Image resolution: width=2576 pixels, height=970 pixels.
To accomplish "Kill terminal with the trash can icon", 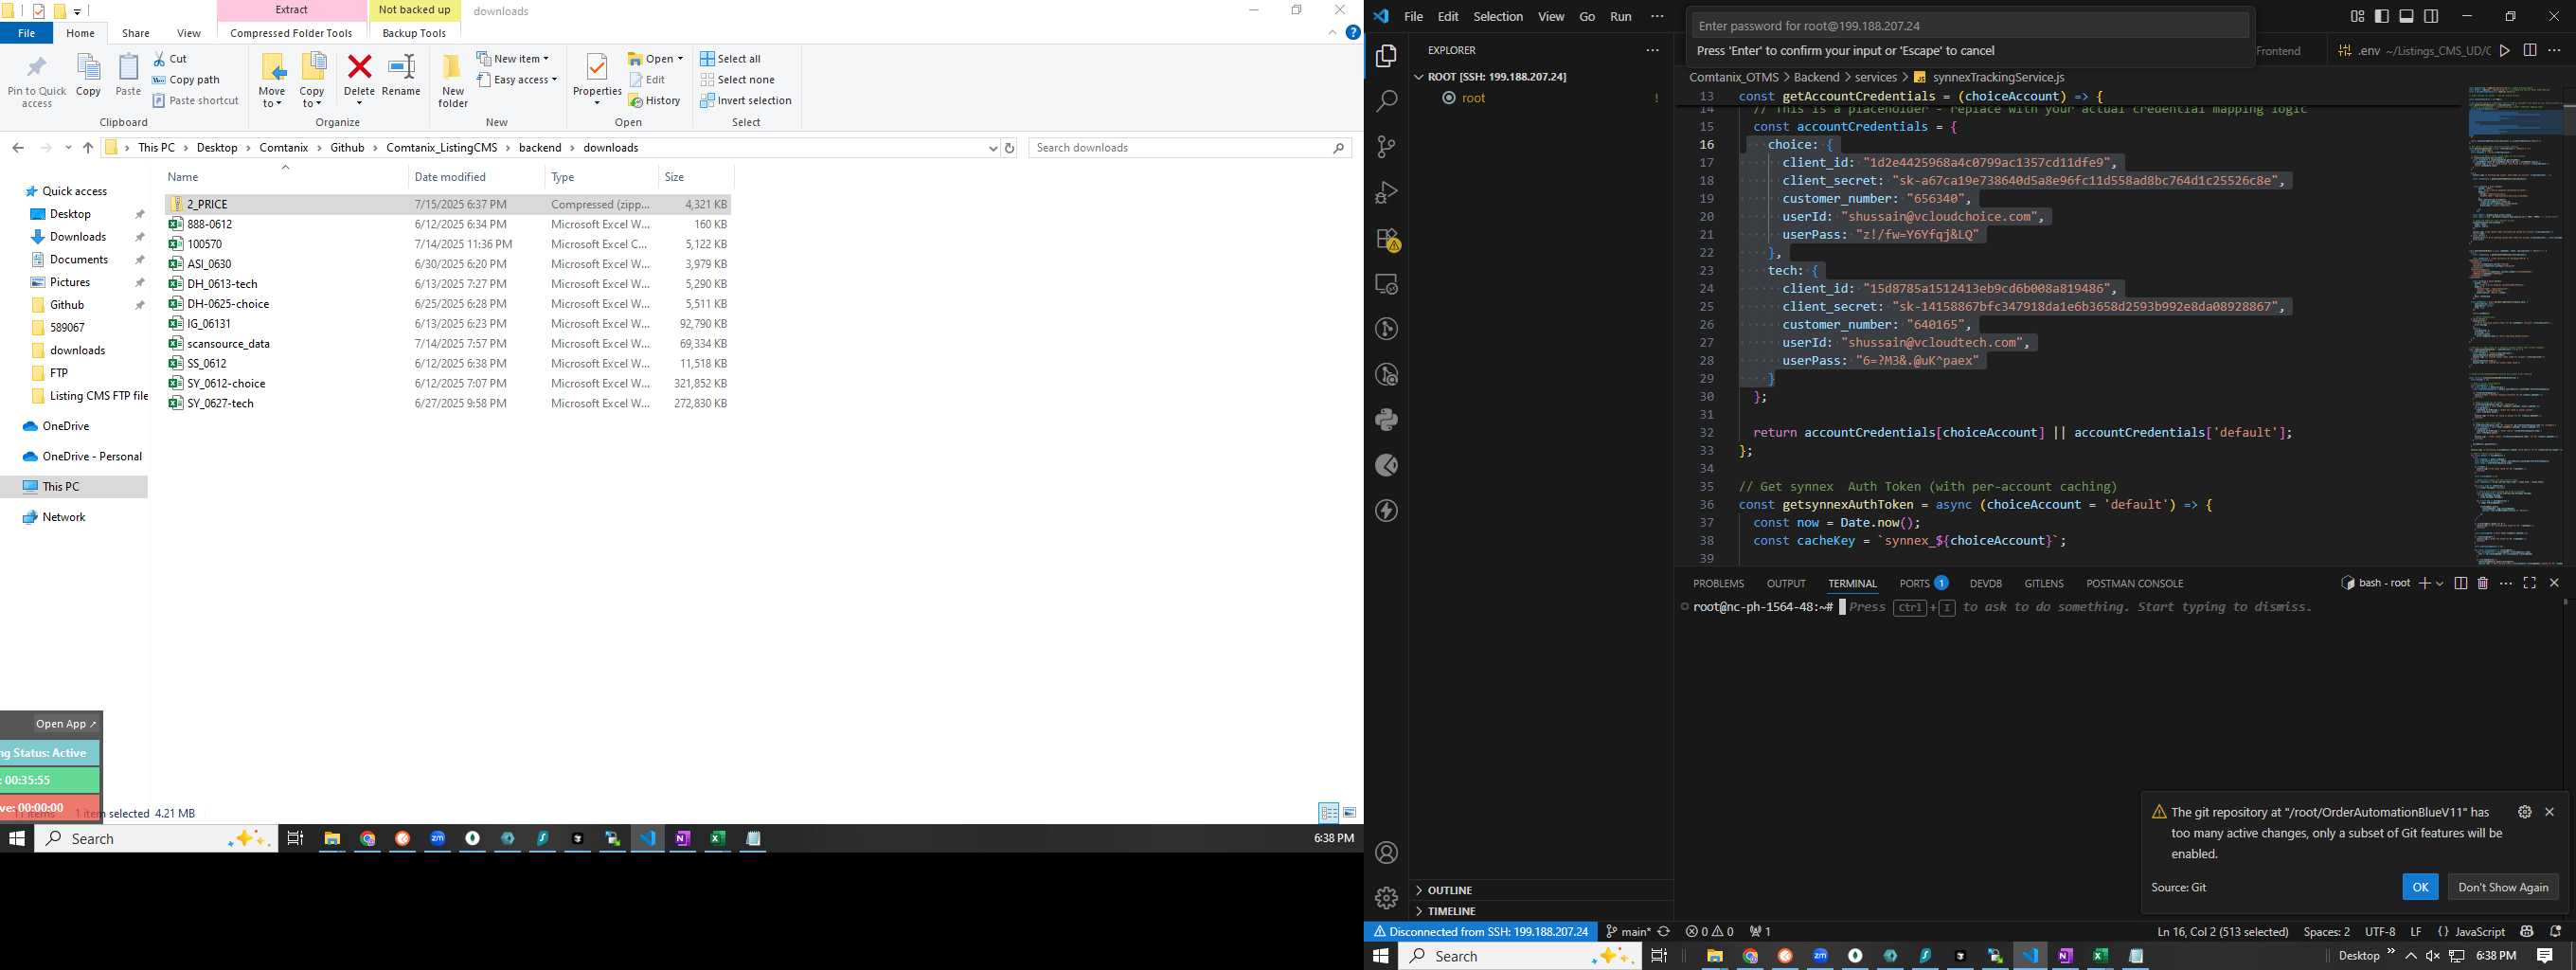I will click(2483, 583).
